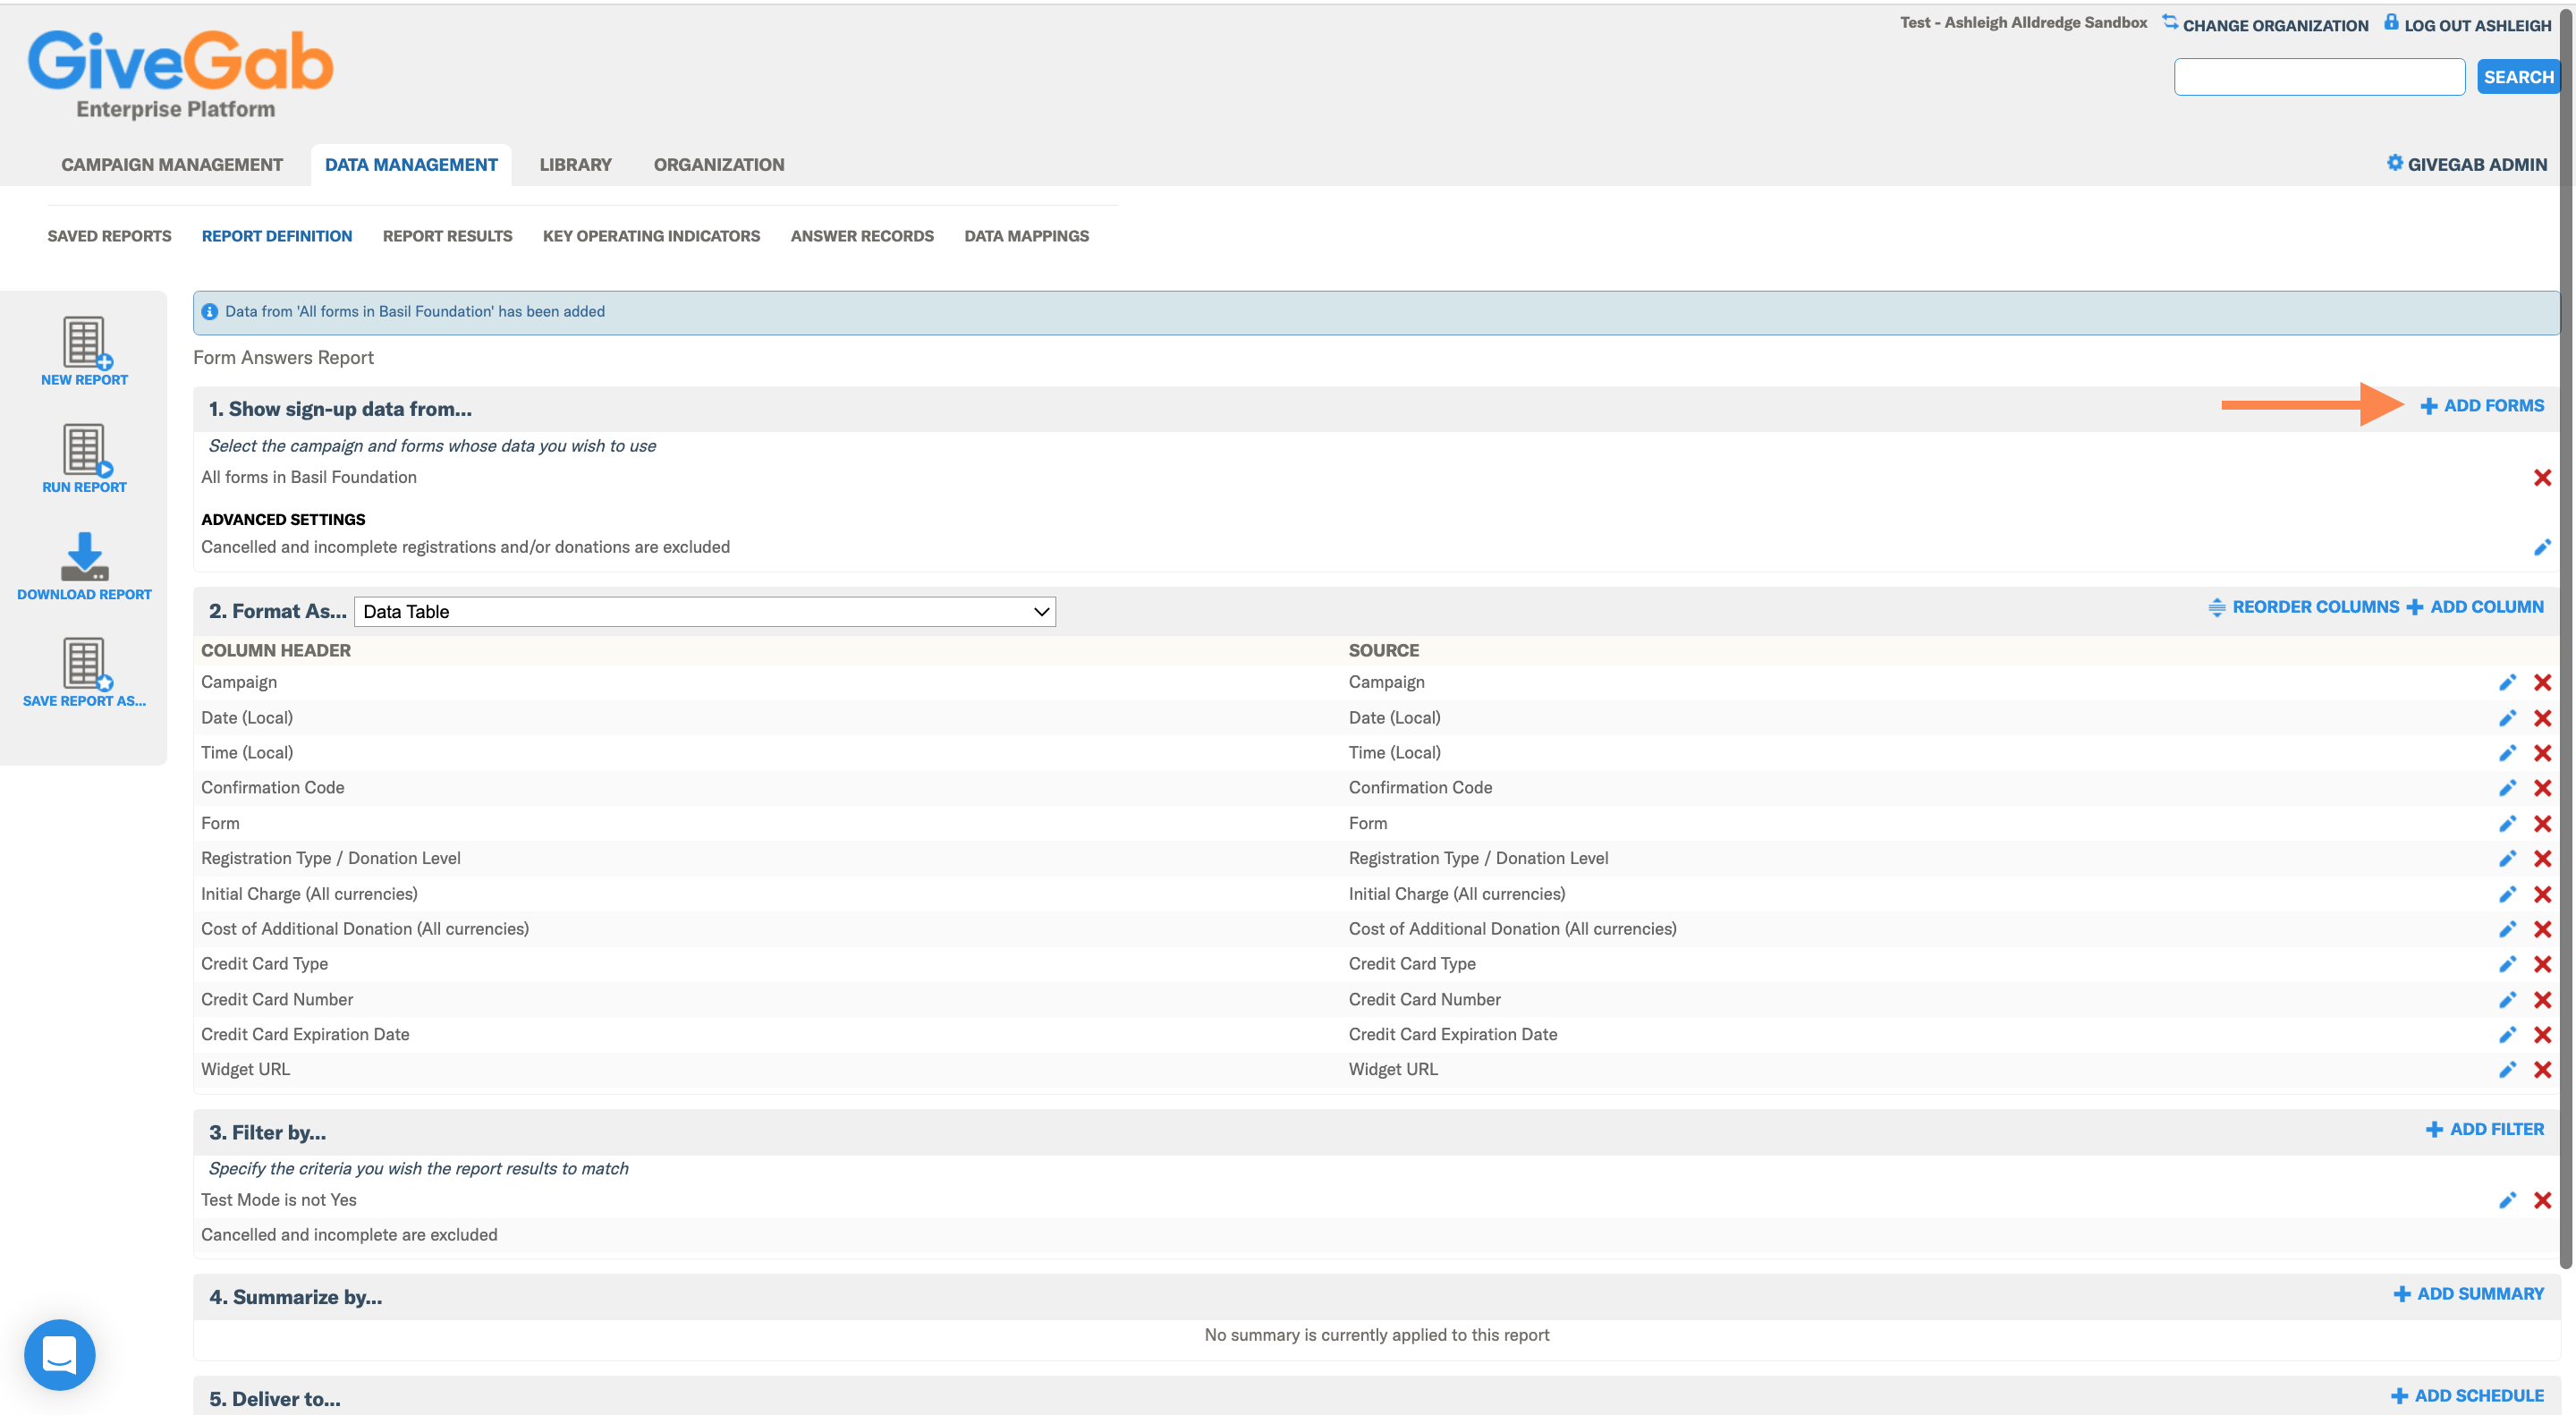
Task: Edit the Form column
Action: (2507, 824)
